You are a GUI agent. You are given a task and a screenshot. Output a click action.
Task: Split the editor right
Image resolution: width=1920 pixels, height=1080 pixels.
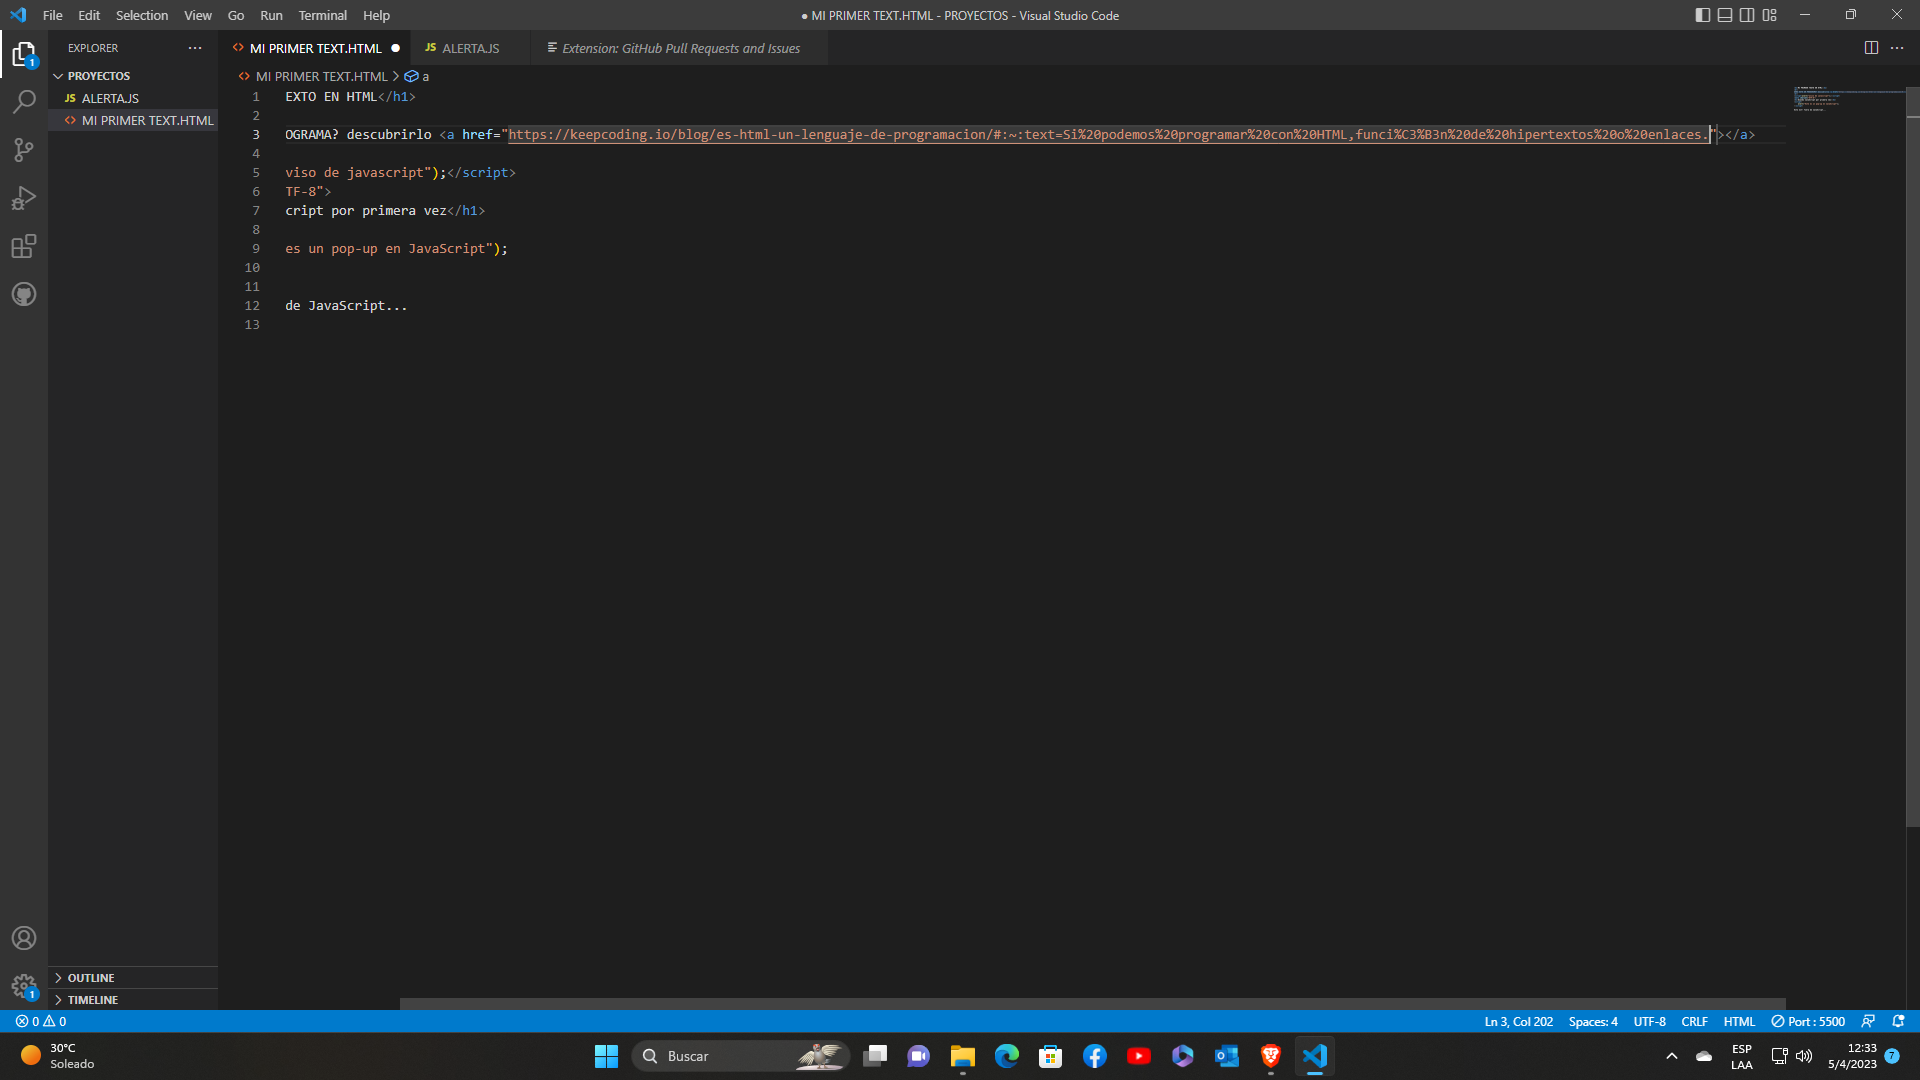pos(1871,48)
